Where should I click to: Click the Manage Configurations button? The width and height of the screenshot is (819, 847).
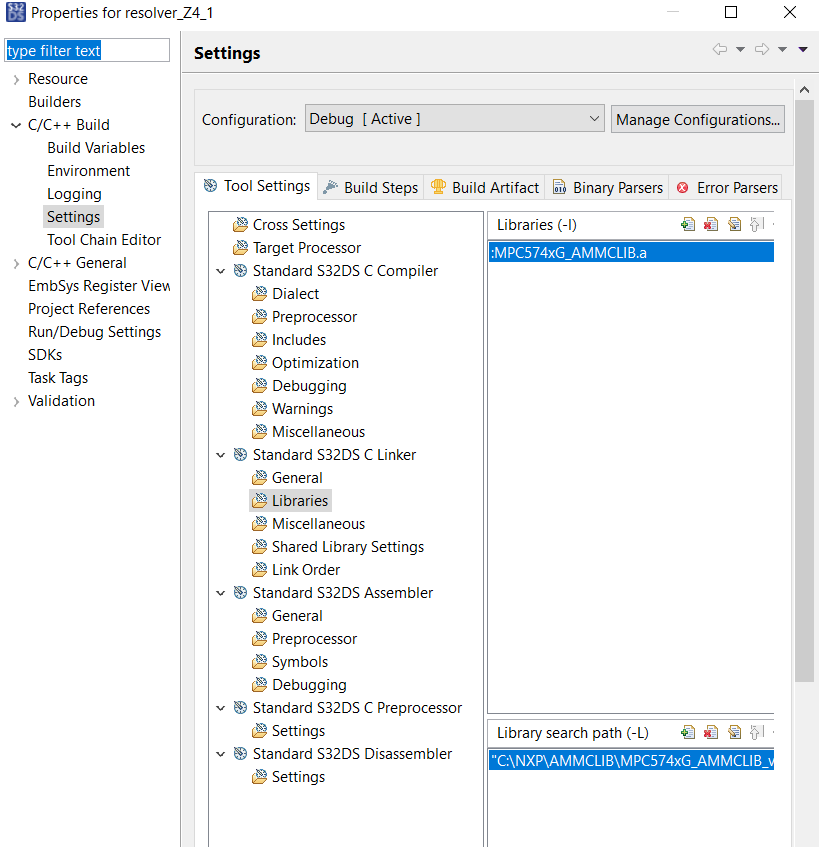[x=698, y=119]
